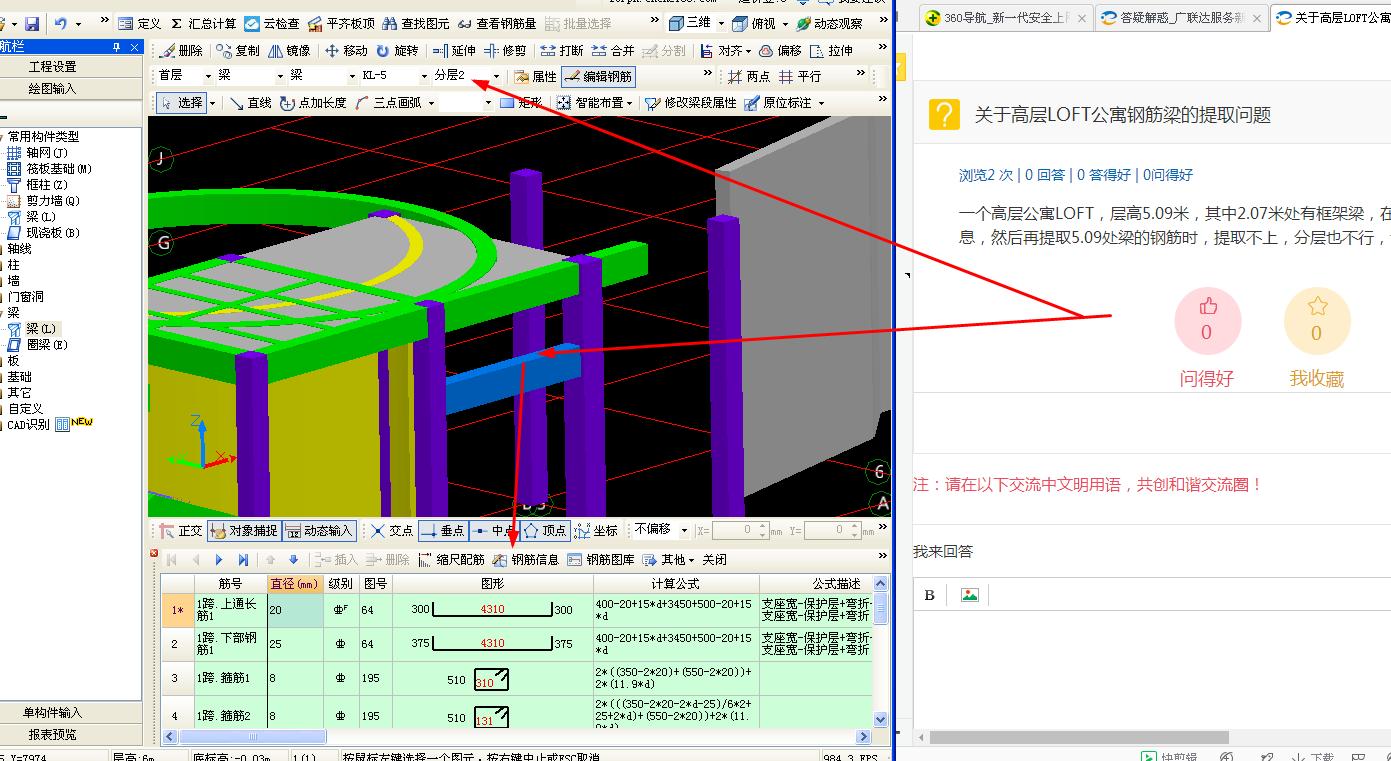Screen dimensions: 1391x761
Task: Open 属性 properties panel
Action: coord(535,76)
